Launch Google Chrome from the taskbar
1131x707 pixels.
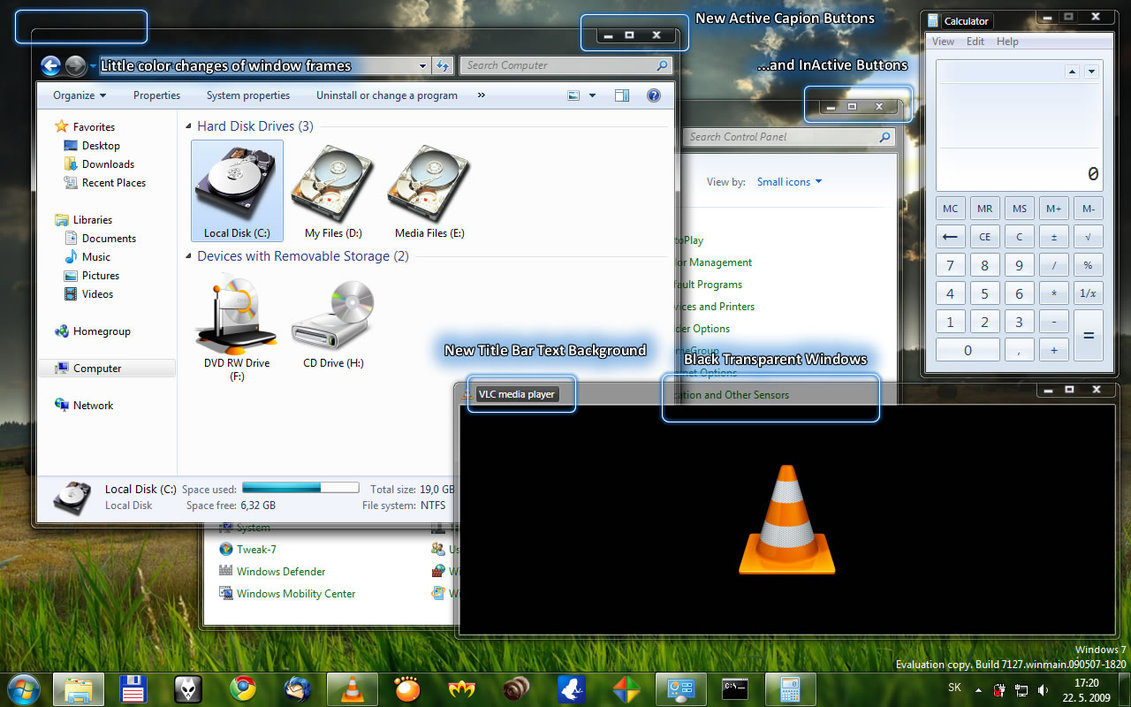click(x=242, y=689)
